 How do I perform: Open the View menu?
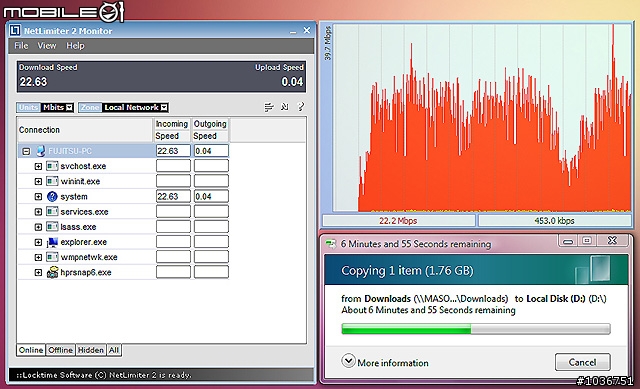point(47,46)
